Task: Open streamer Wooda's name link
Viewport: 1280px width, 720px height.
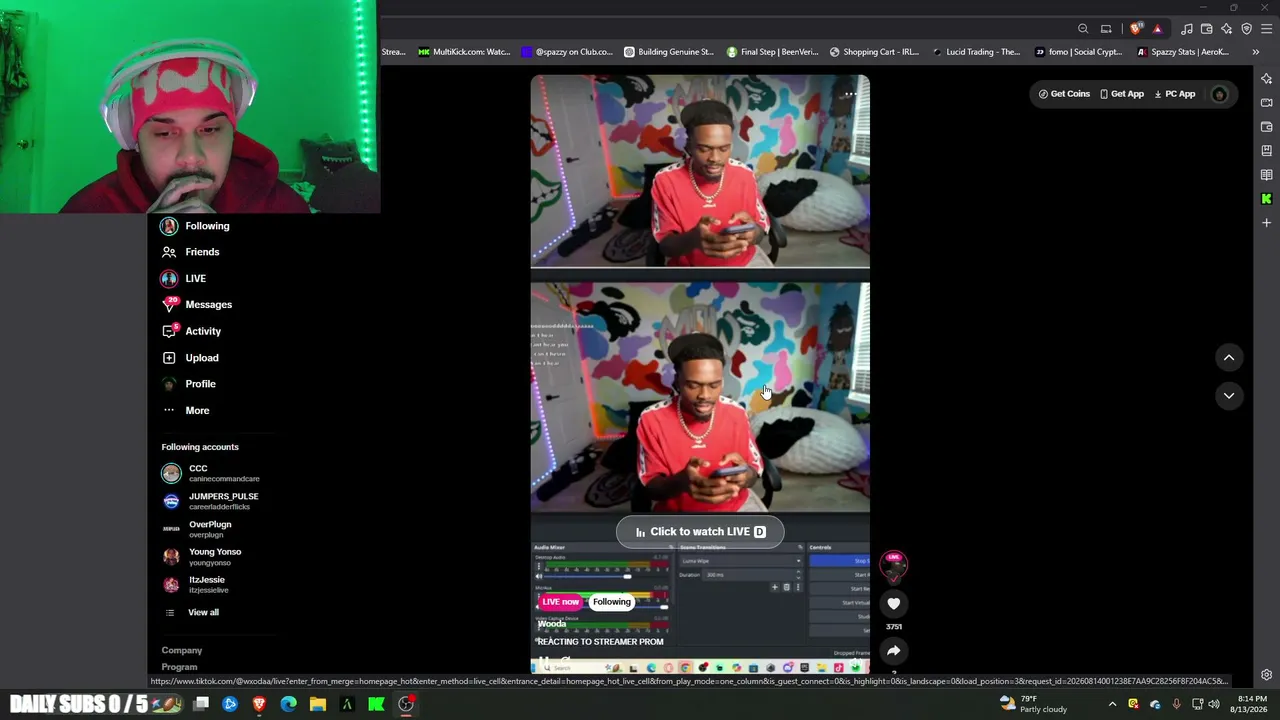Action: coord(552,624)
